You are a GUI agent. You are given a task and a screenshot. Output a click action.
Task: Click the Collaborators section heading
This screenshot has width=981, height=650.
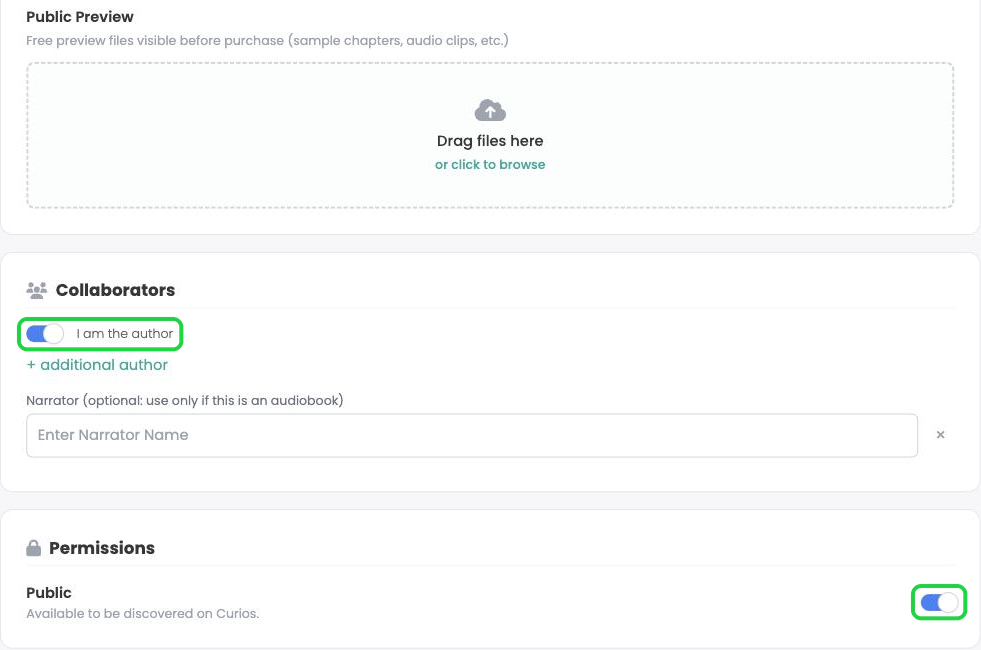click(115, 290)
